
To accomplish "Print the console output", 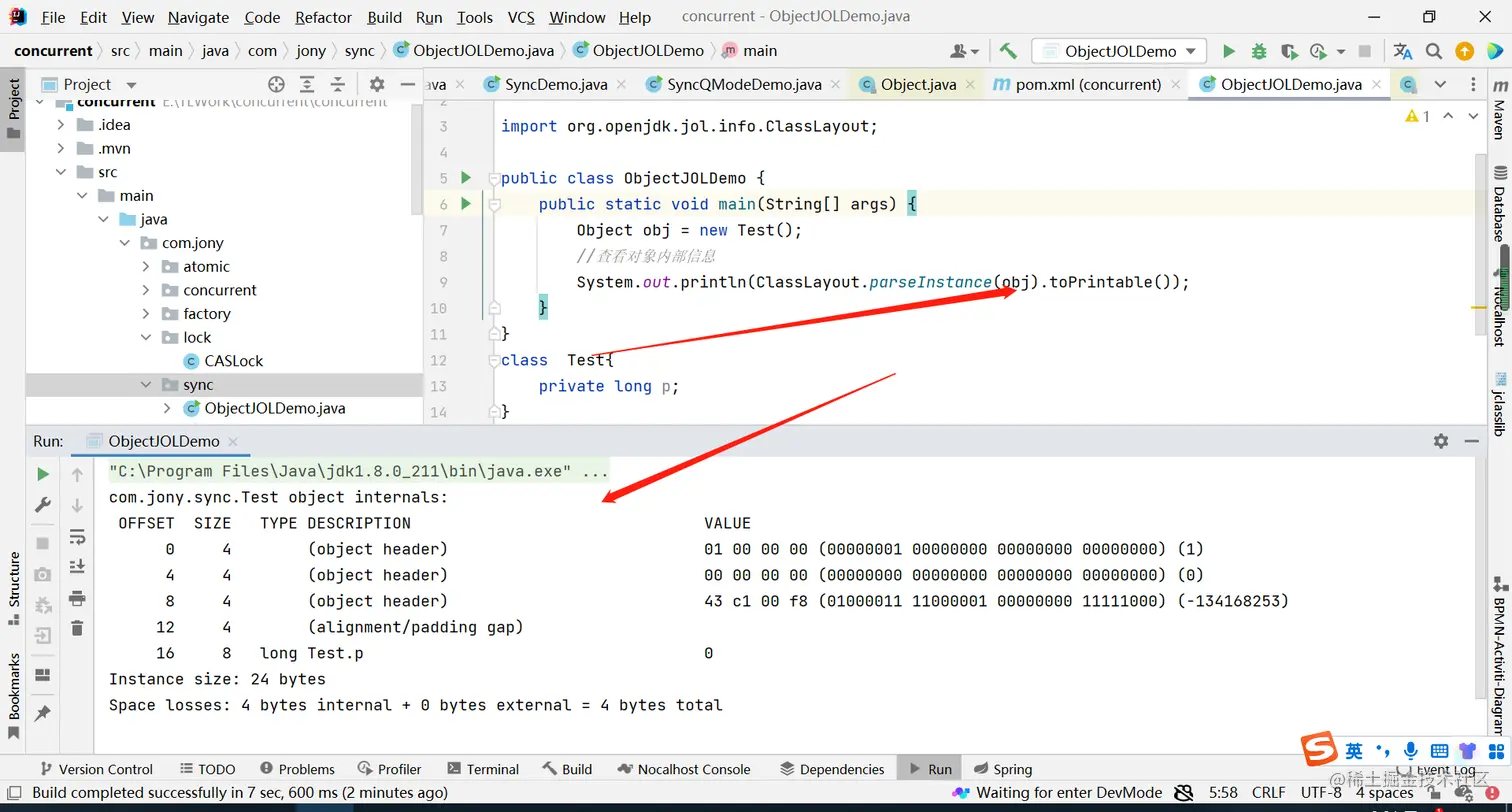I will click(77, 598).
